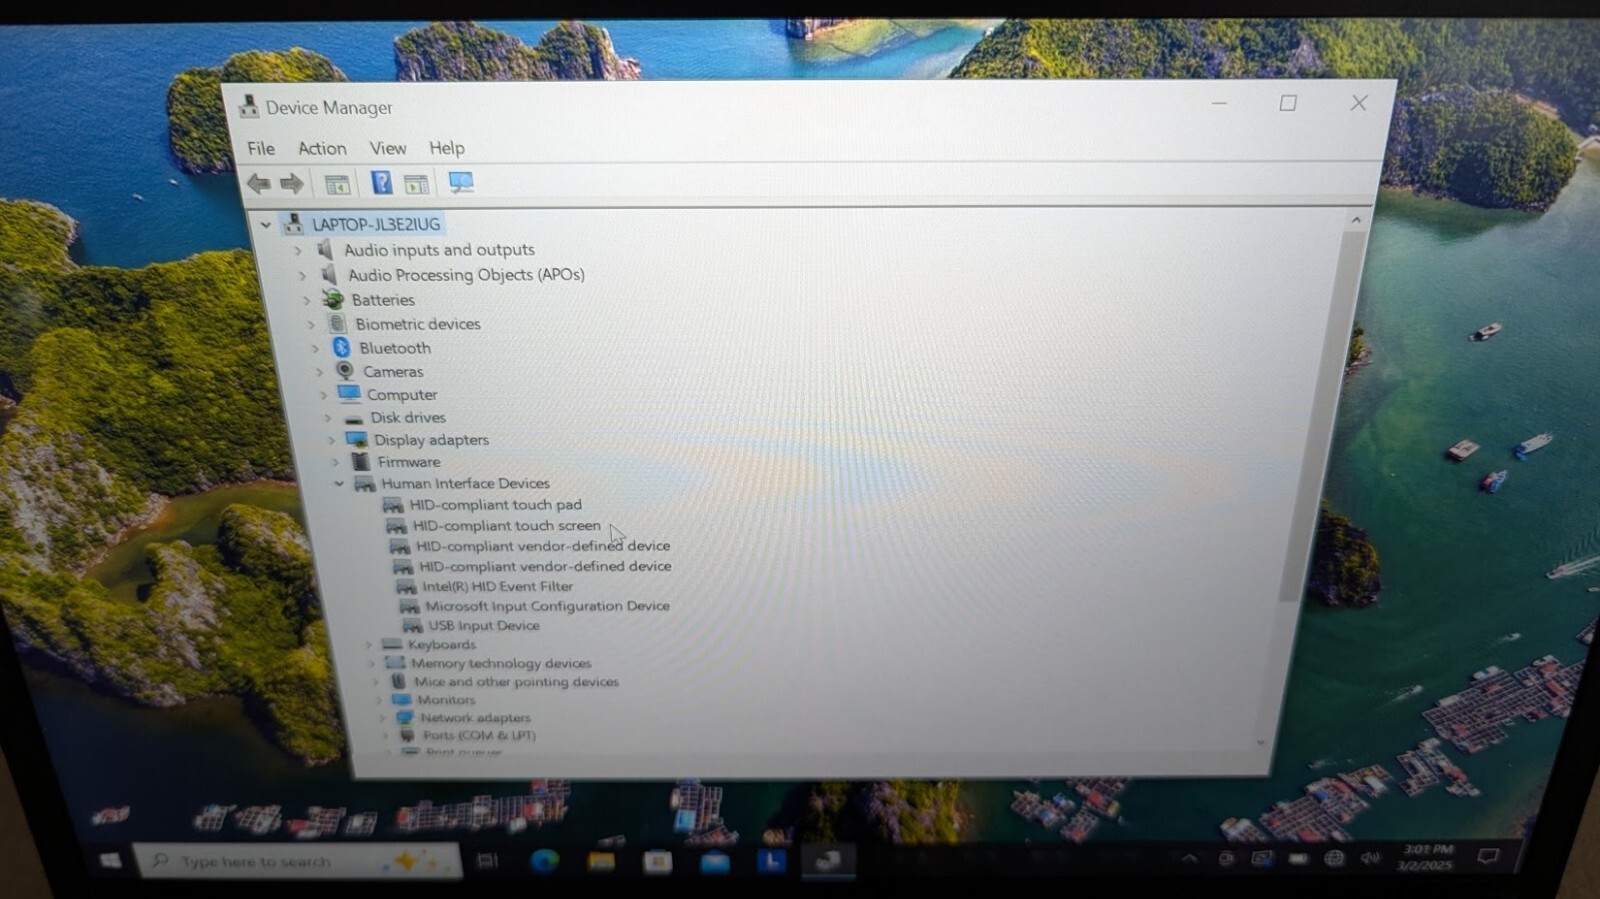Click Scan for hardware changes icon

click(x=461, y=183)
